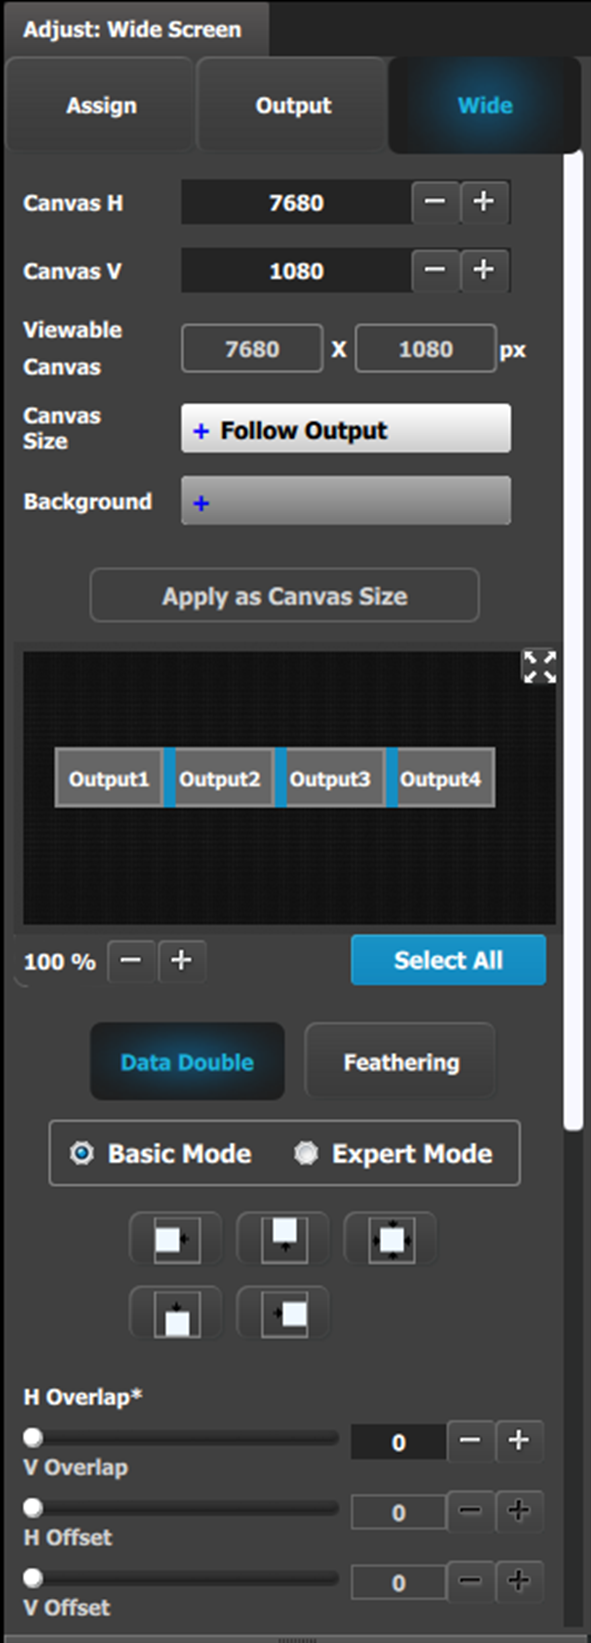Select the top-edge overlap icon
The height and width of the screenshot is (1643, 591).
coord(176,1313)
